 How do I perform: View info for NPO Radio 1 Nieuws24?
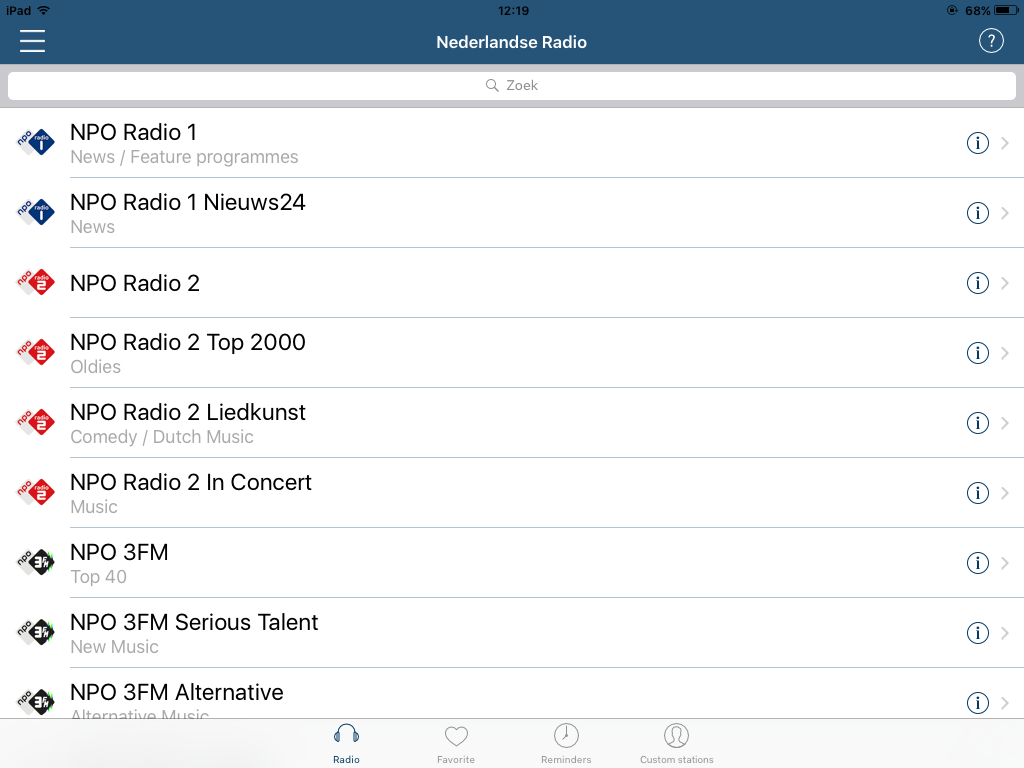point(977,213)
